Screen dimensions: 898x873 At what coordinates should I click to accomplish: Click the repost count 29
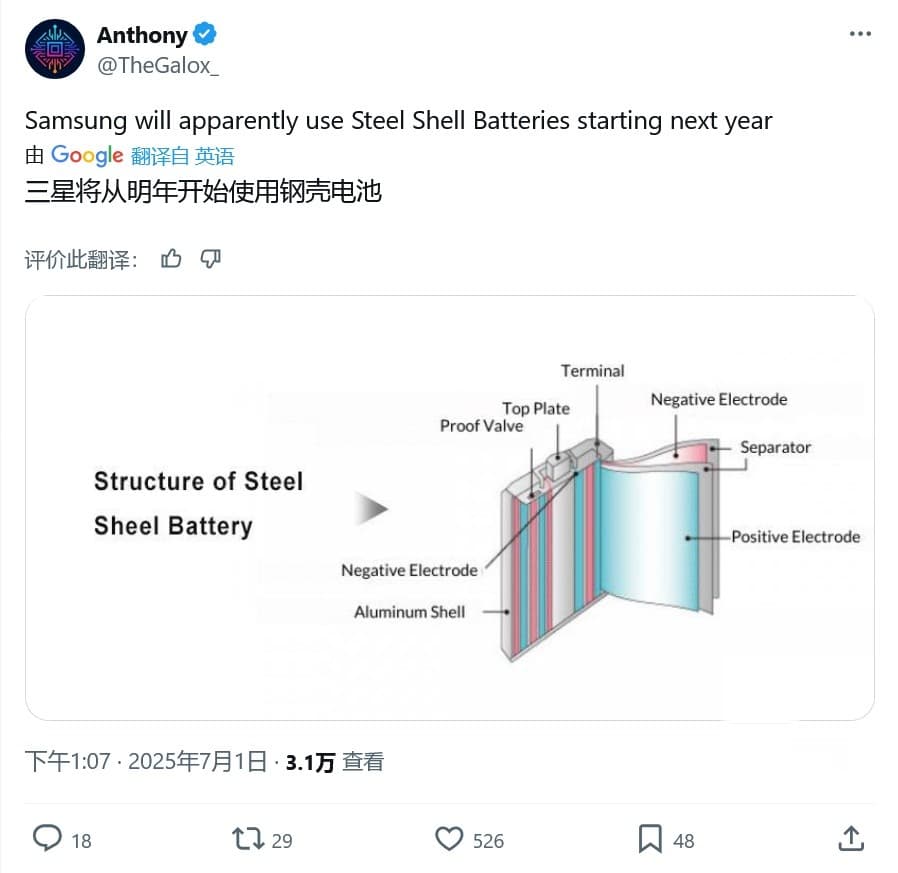[x=282, y=840]
